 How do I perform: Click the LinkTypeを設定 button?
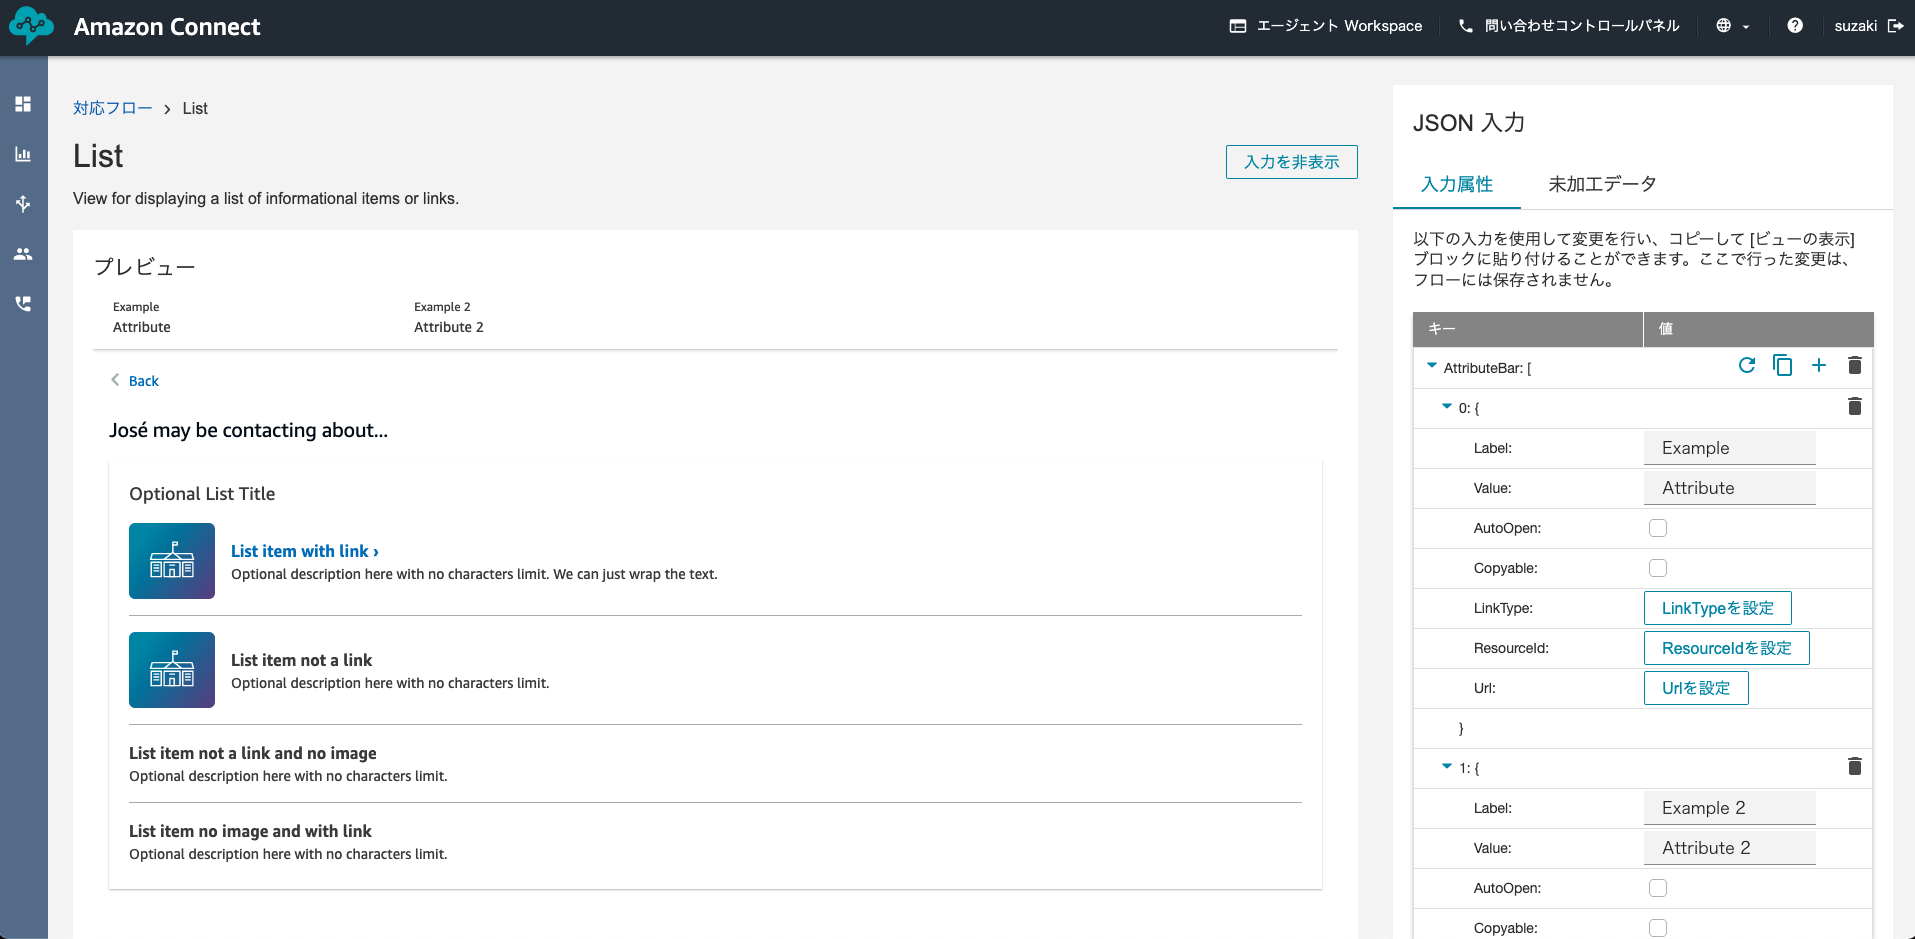(1717, 608)
